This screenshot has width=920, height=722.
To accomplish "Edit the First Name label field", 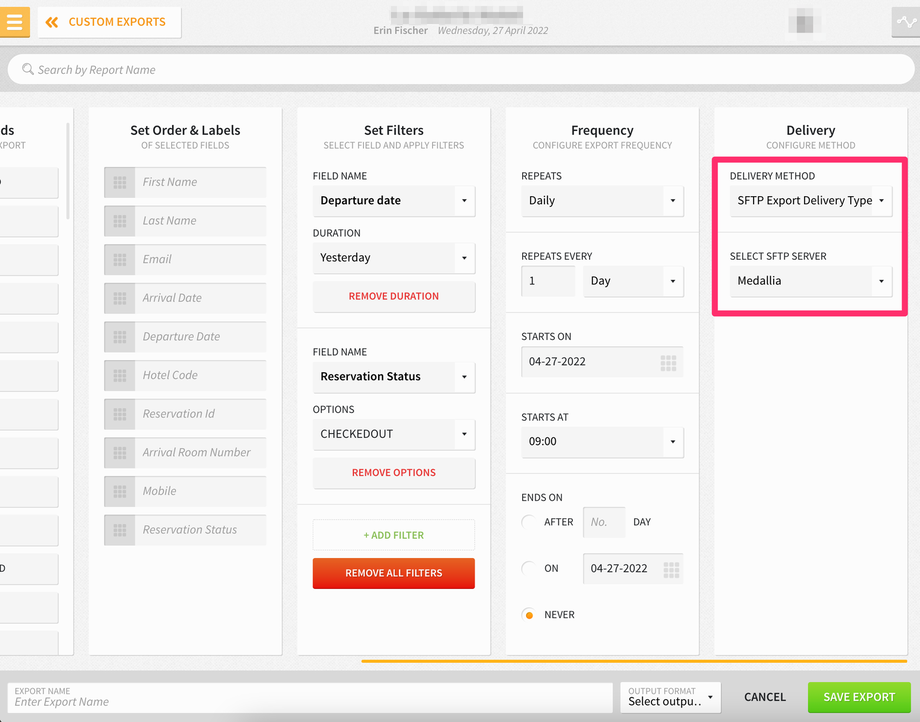I will click(200, 182).
